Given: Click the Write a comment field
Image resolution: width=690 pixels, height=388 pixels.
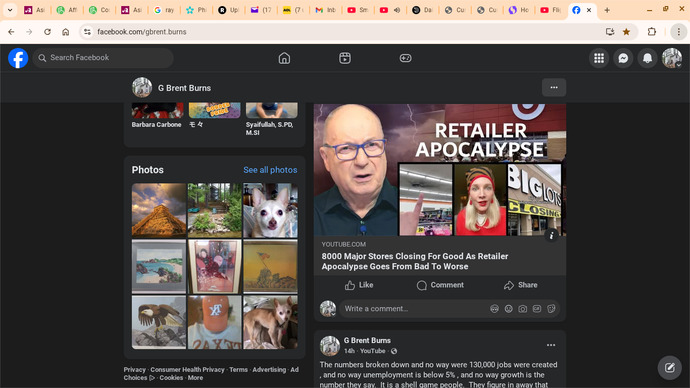Looking at the screenshot, I should coord(414,309).
